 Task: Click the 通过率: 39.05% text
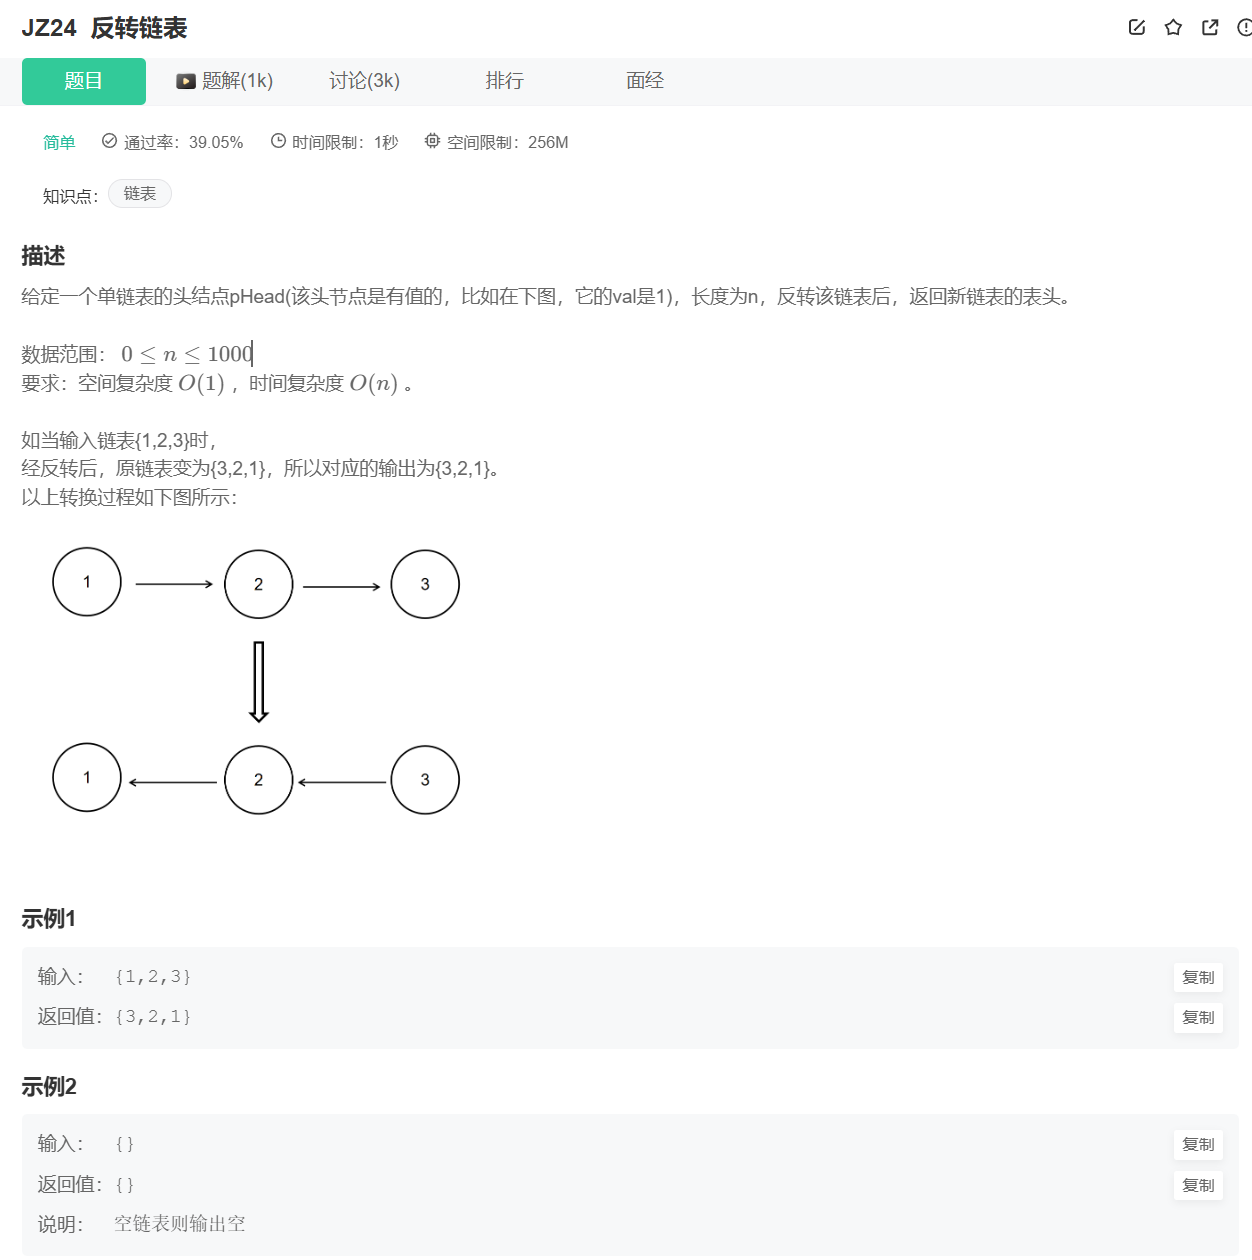click(184, 142)
